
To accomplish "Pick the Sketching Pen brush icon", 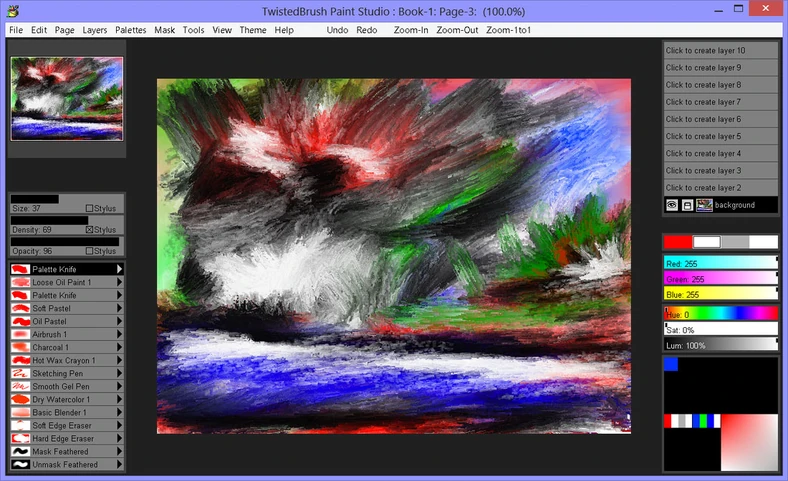I will [x=19, y=373].
